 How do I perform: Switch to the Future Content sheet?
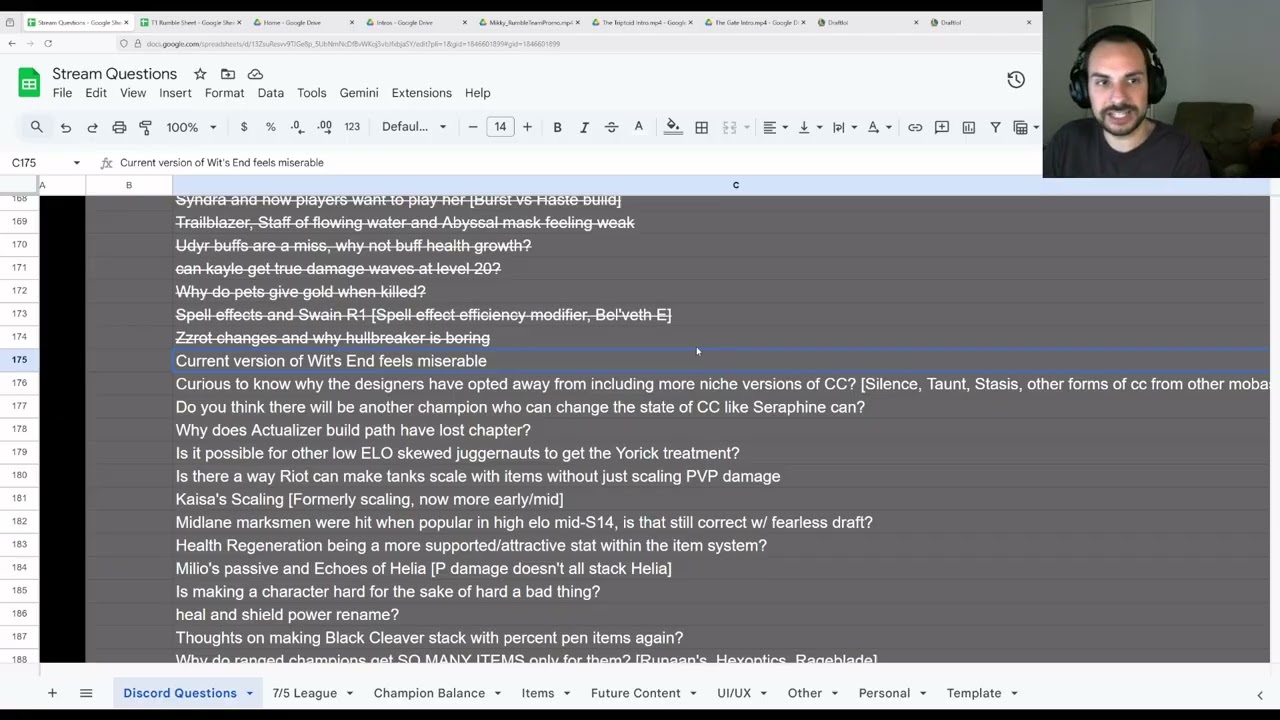635,693
